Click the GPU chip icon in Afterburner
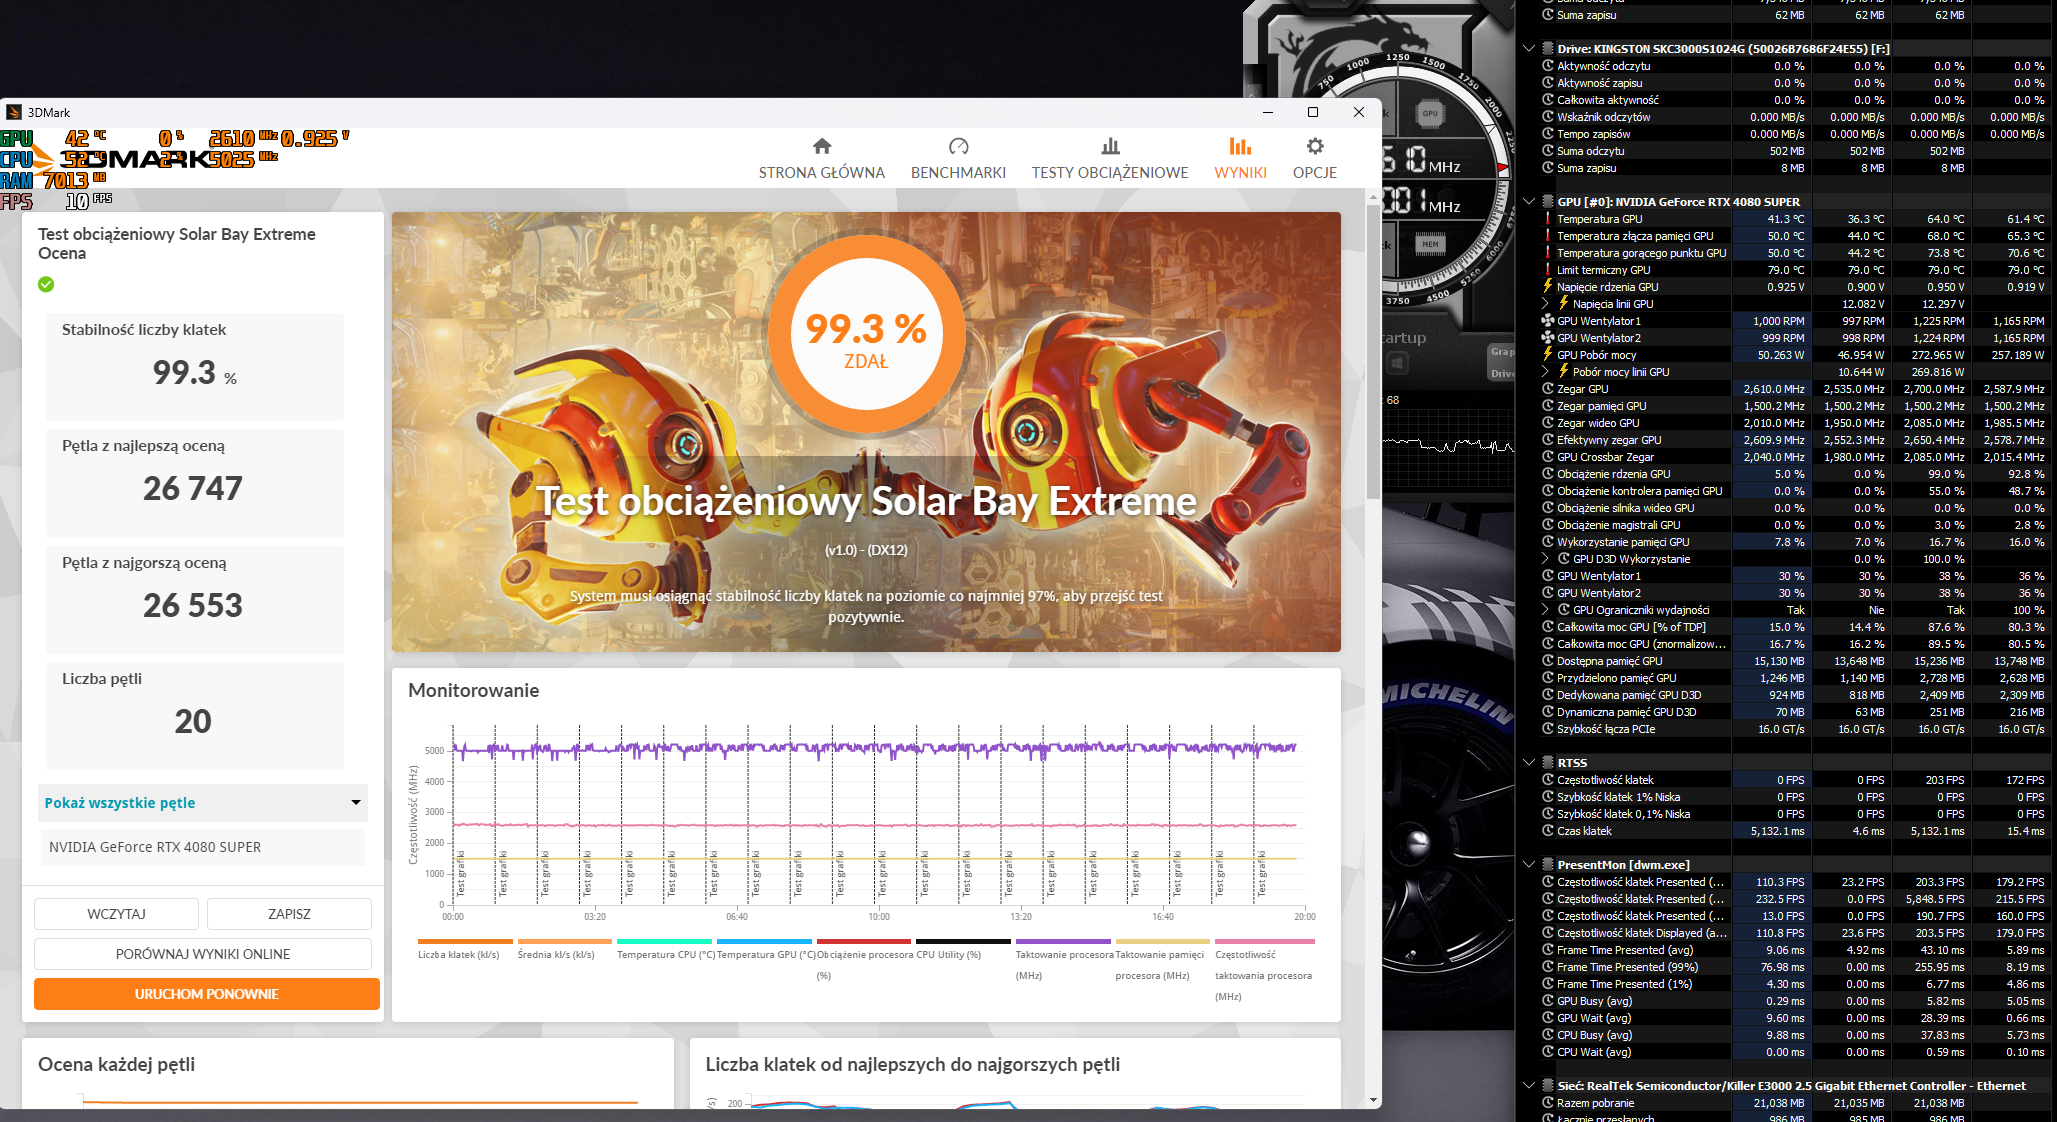This screenshot has width=2057, height=1122. click(x=1430, y=114)
